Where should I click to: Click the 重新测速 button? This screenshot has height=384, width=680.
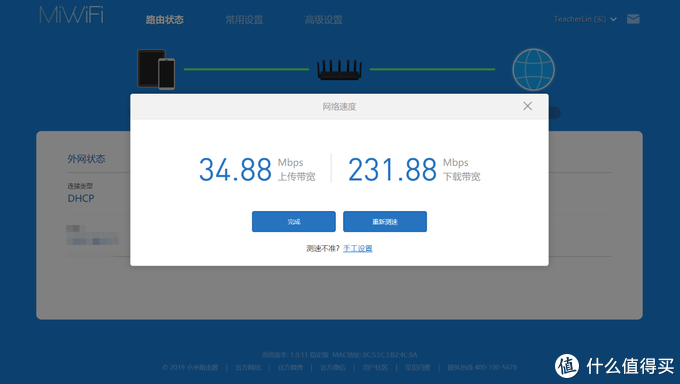point(385,222)
